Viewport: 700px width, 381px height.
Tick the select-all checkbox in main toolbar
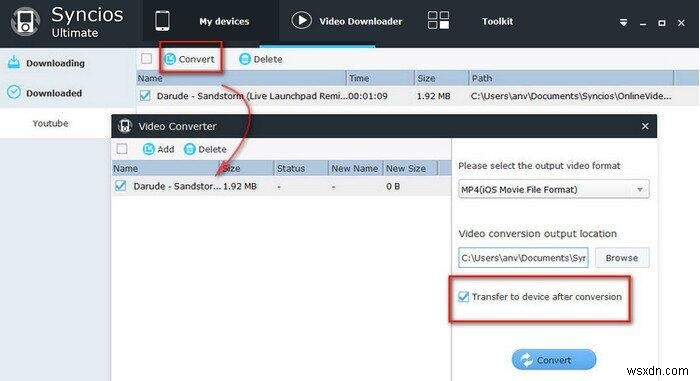(x=146, y=59)
